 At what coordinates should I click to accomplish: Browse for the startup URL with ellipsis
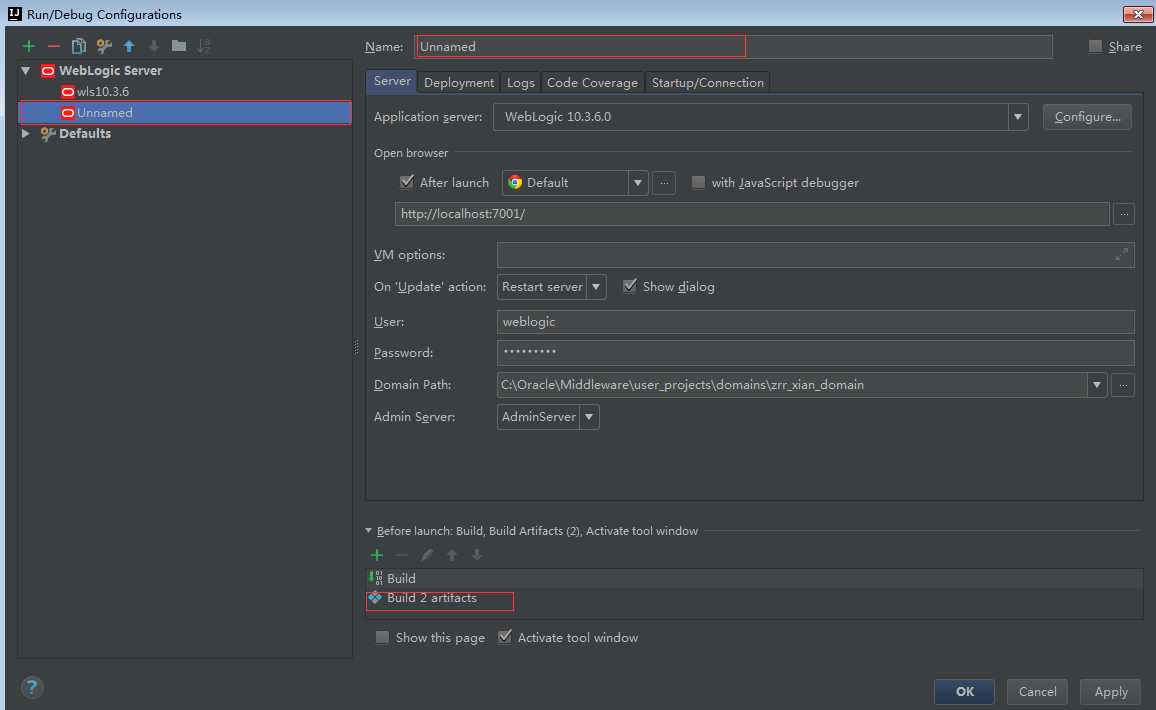coord(1124,214)
